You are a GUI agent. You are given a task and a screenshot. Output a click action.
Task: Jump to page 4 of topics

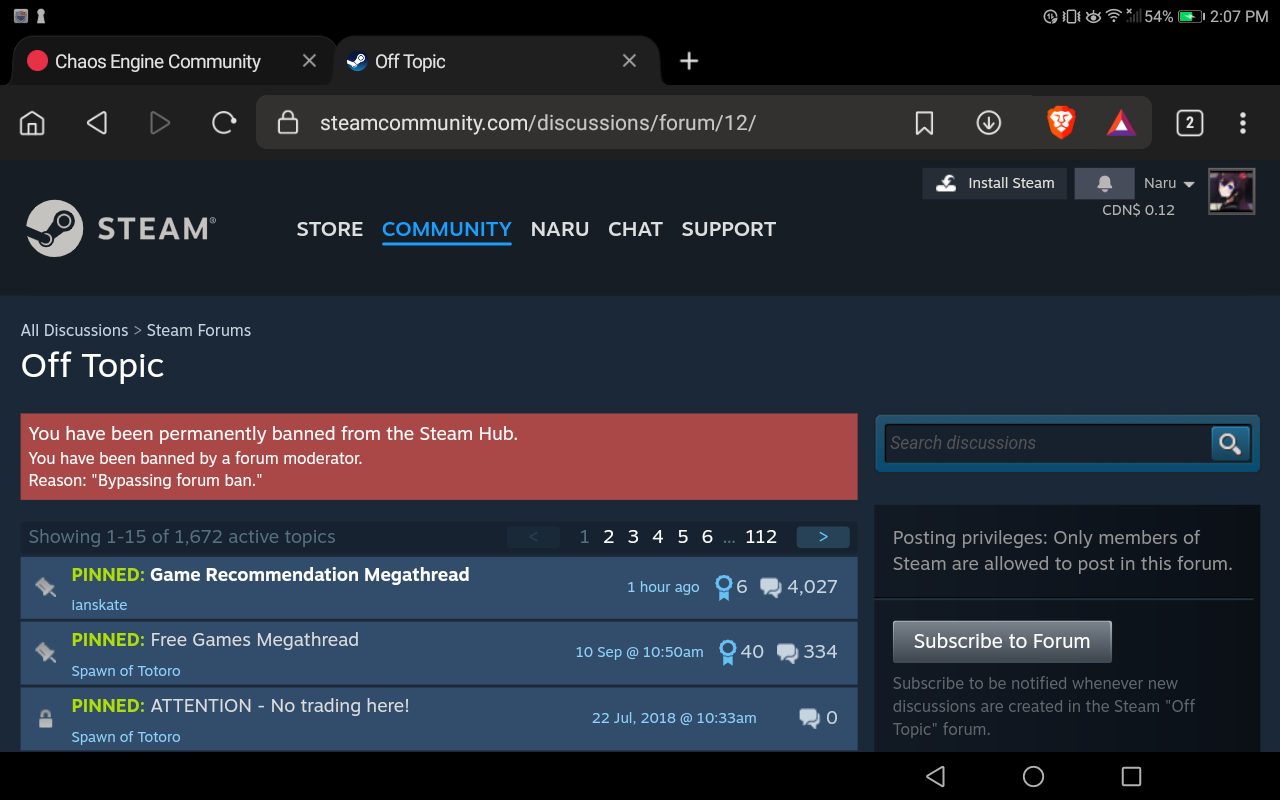pos(658,537)
